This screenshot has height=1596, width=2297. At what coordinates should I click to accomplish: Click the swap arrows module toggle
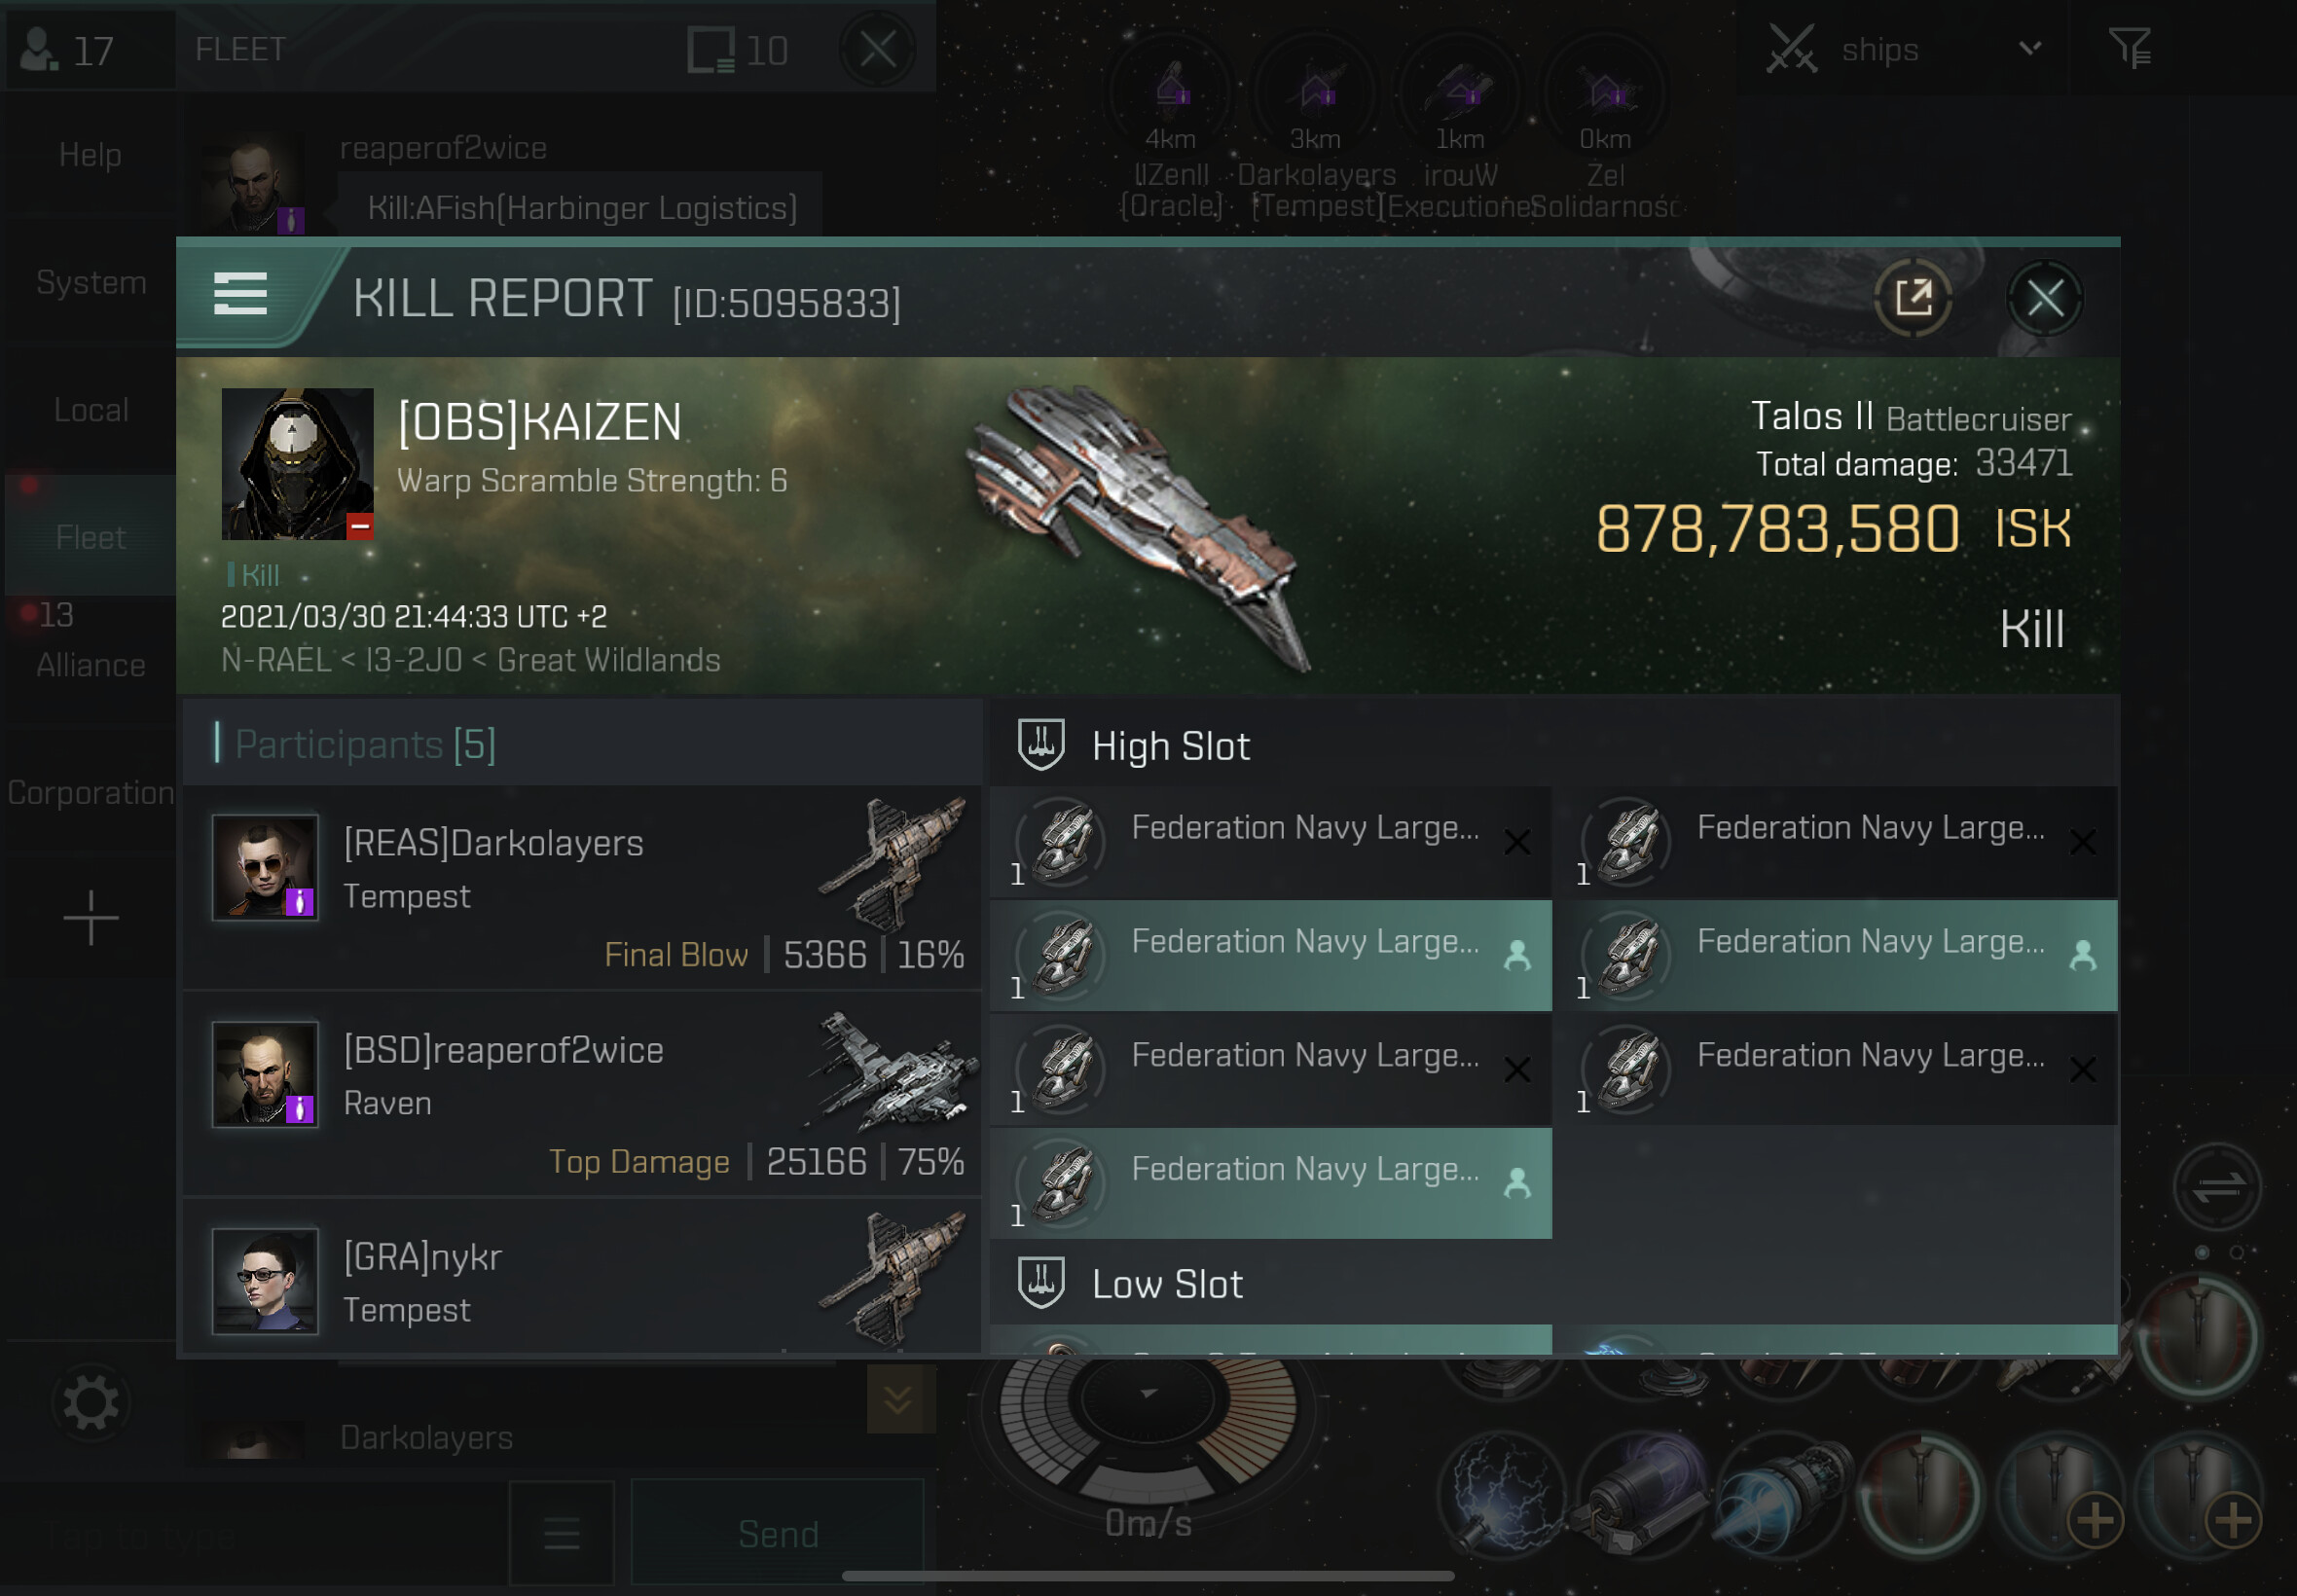(x=2217, y=1188)
